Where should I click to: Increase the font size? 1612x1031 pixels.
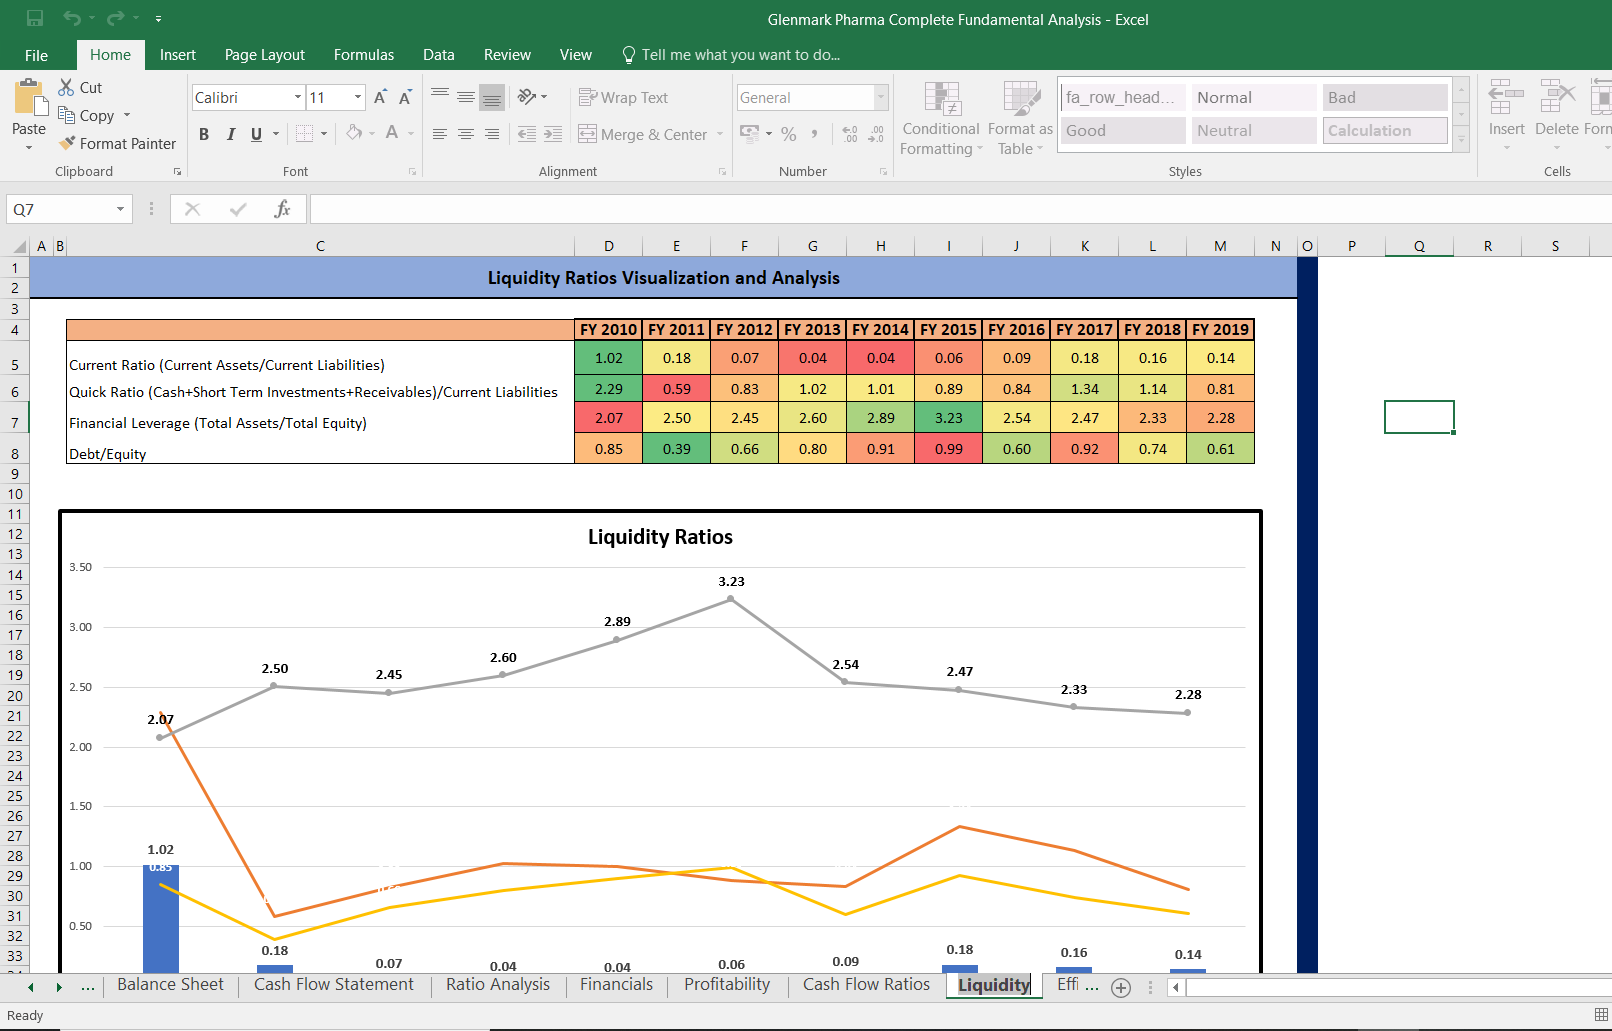click(380, 97)
